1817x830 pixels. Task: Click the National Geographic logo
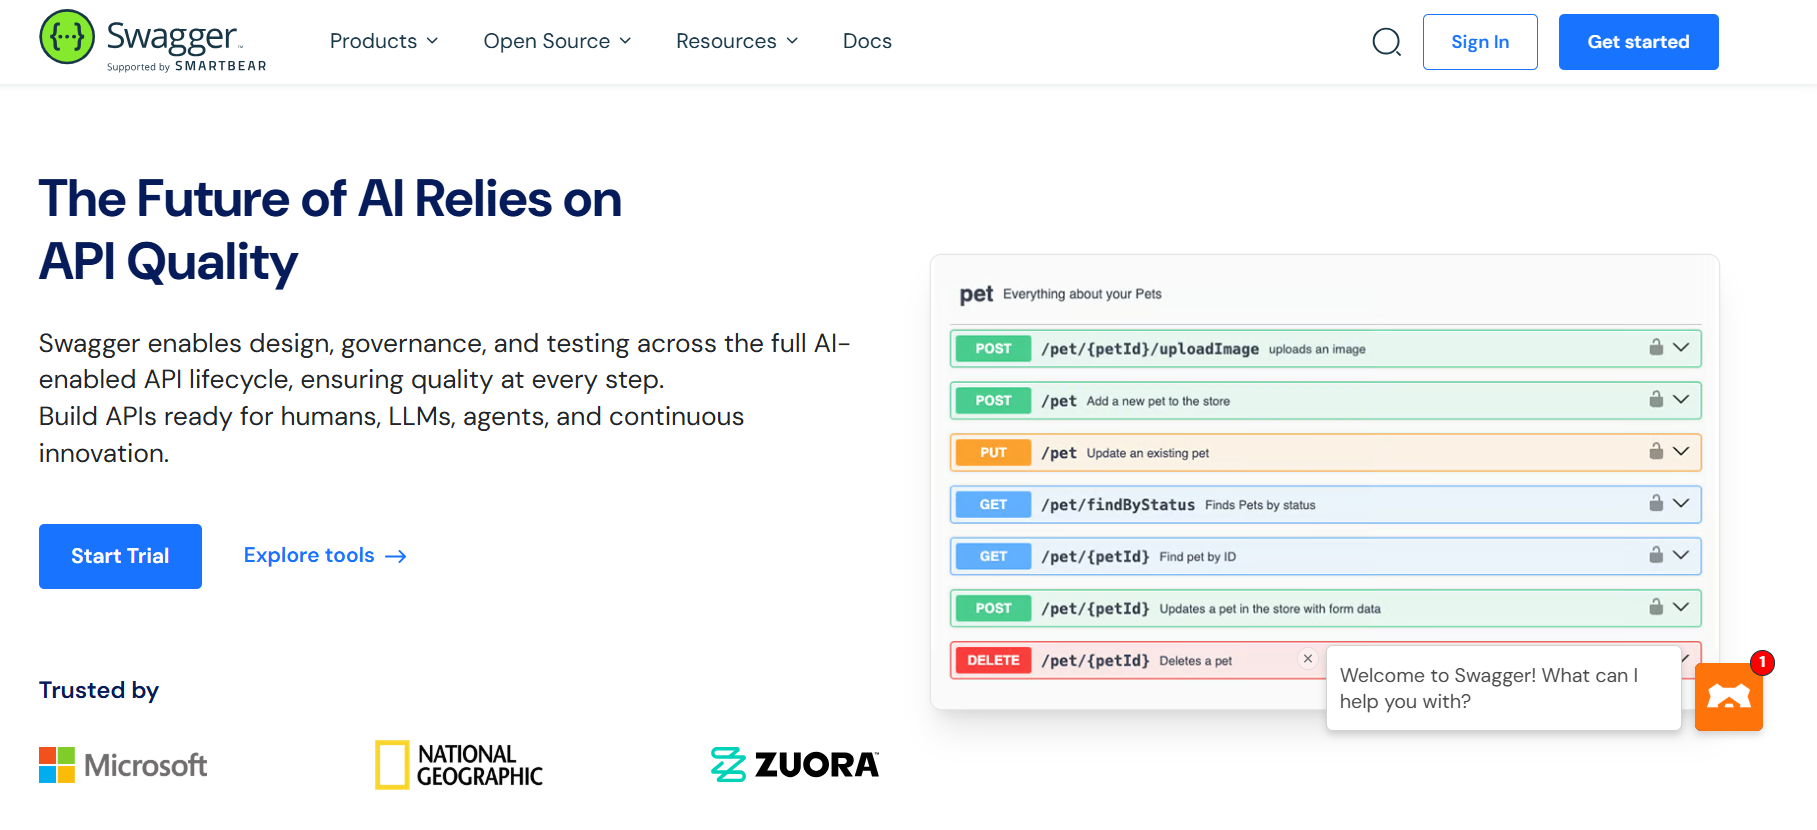coord(459,765)
